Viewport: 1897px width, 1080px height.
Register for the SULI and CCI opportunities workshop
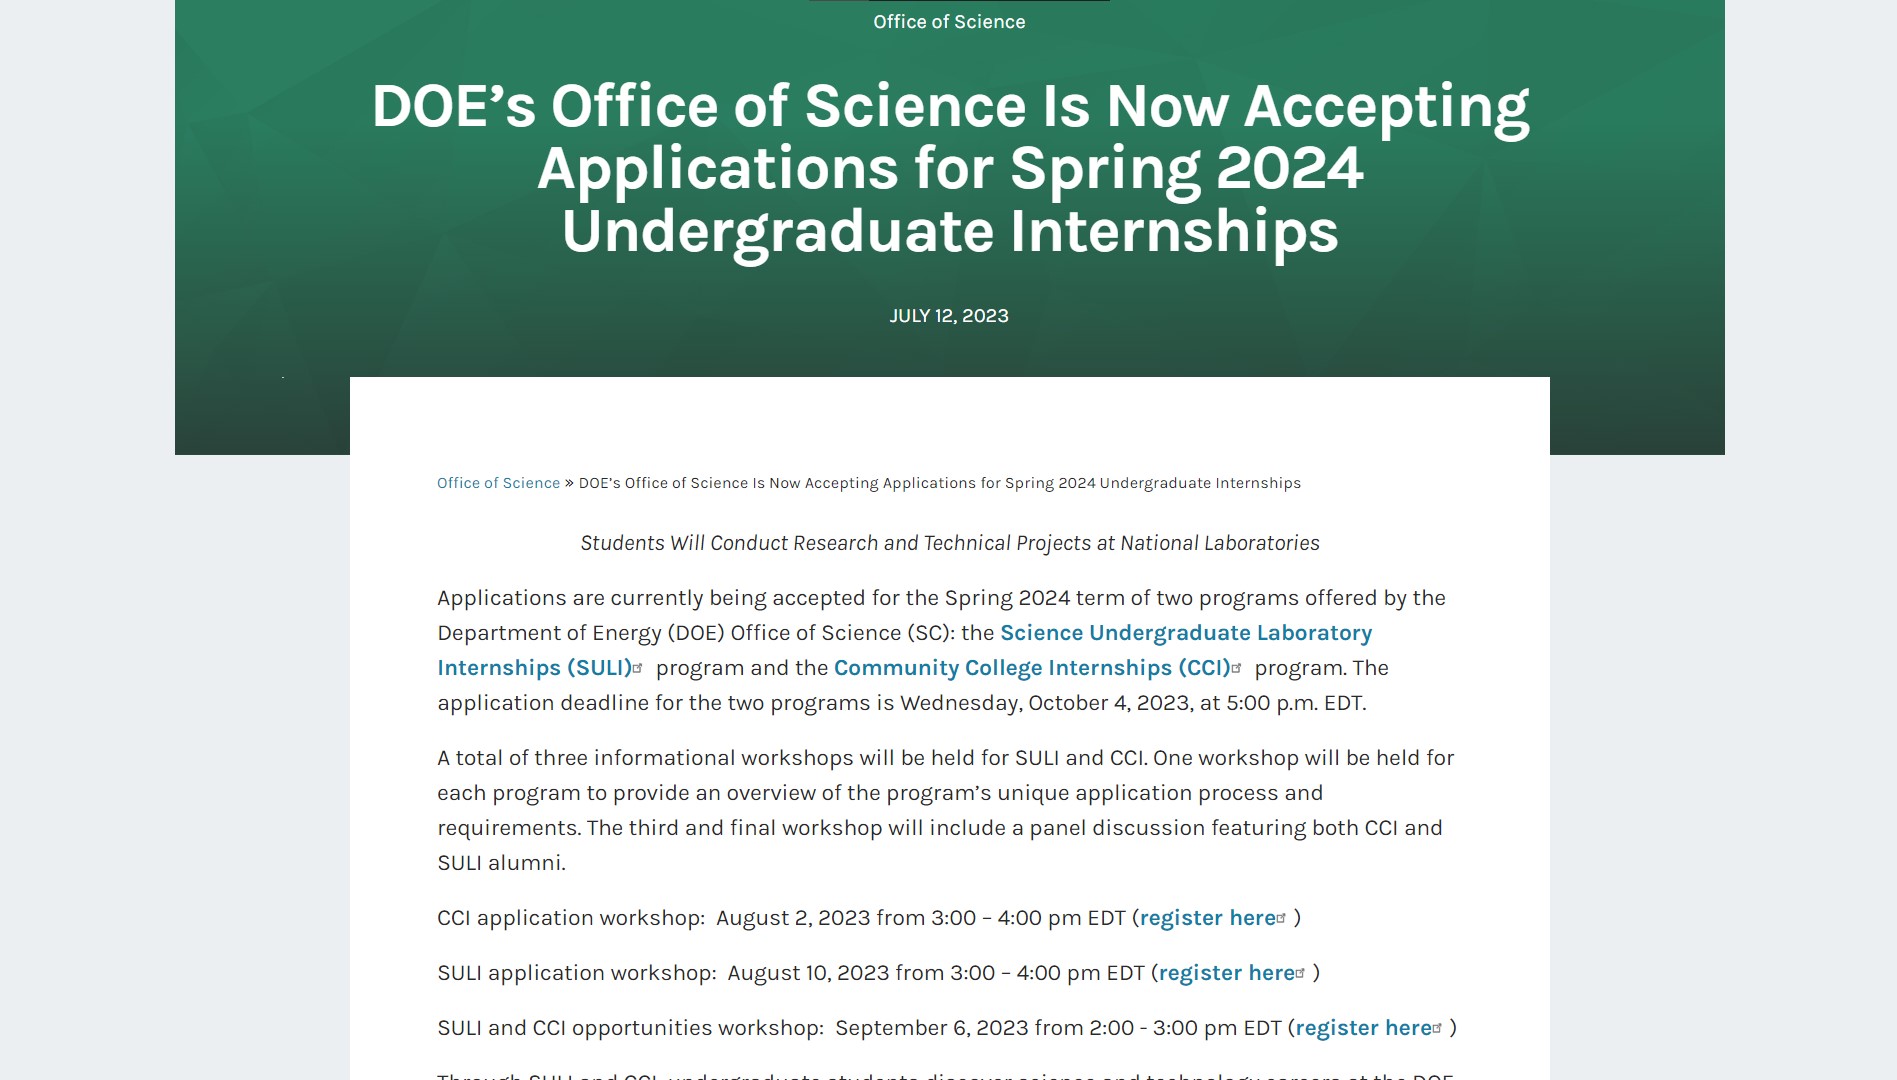[x=1364, y=1028]
